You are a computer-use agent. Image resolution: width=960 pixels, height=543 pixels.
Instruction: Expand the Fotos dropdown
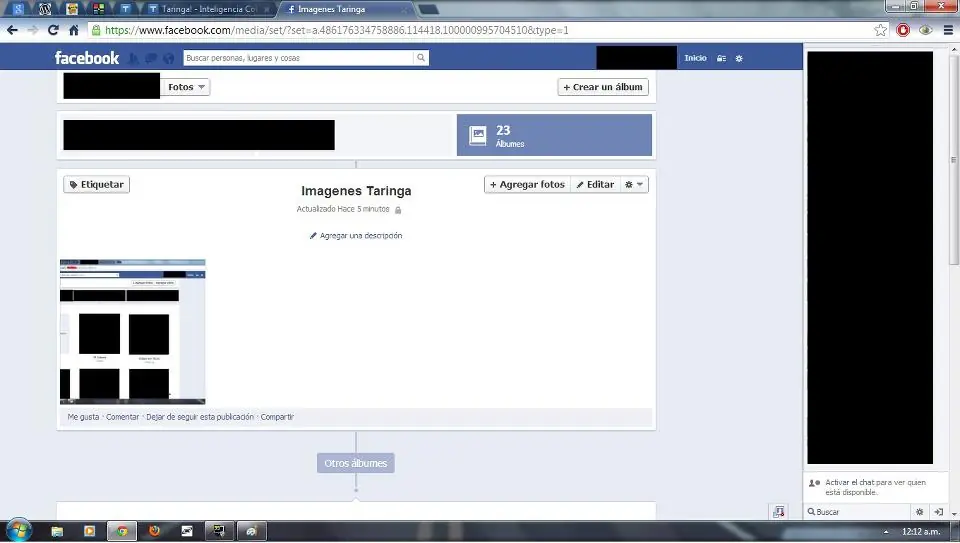pos(186,87)
